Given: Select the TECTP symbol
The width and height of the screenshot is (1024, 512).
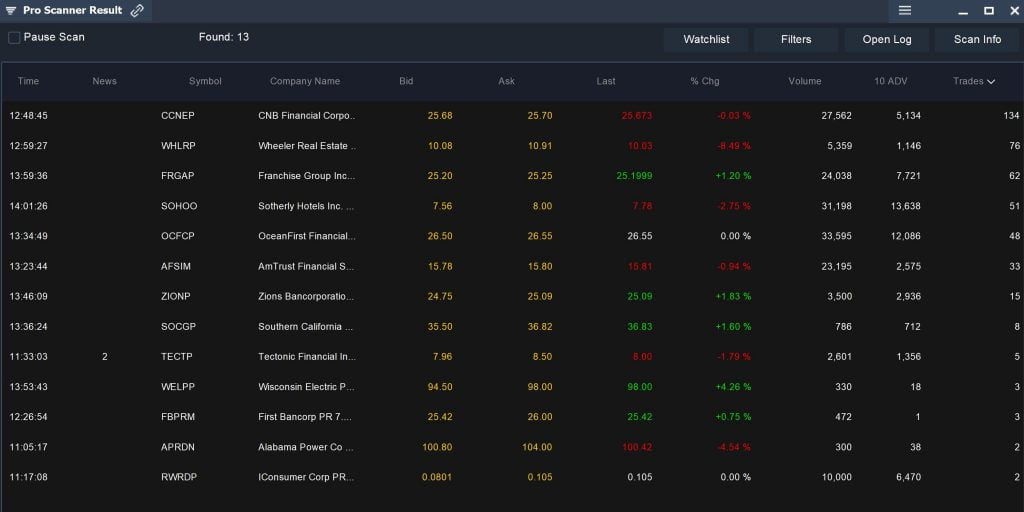Looking at the screenshot, I should pyautogui.click(x=176, y=357).
